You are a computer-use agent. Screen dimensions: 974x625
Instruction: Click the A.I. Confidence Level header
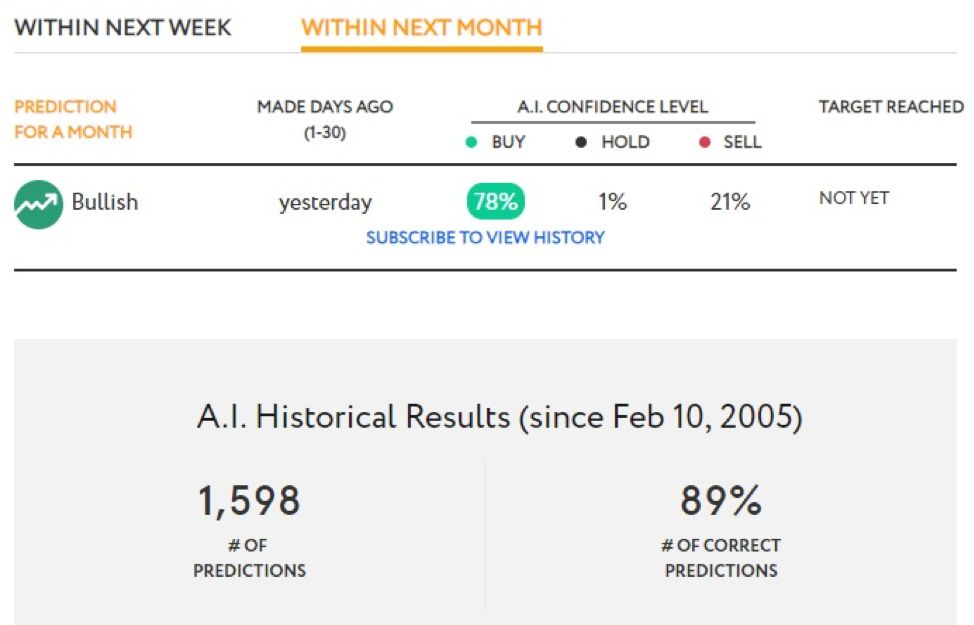[x=612, y=107]
